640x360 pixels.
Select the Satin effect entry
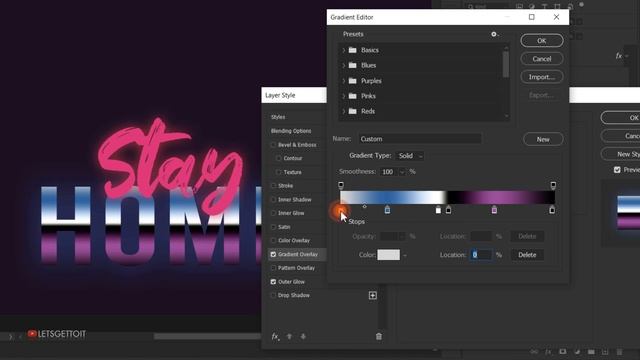click(284, 227)
